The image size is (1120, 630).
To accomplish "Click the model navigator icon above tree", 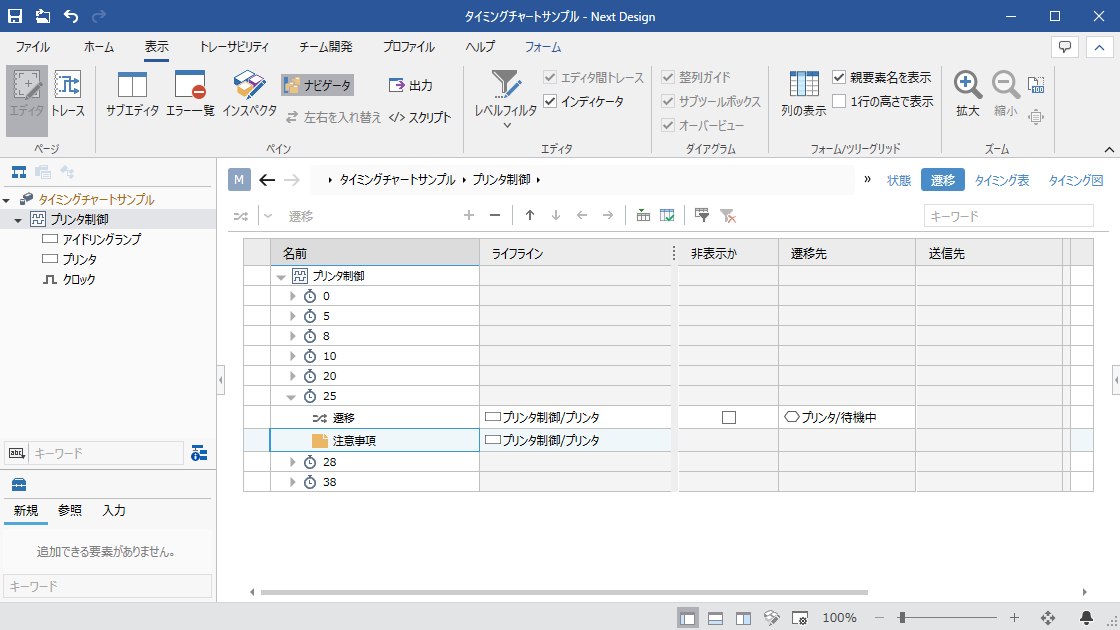I will coord(19,172).
